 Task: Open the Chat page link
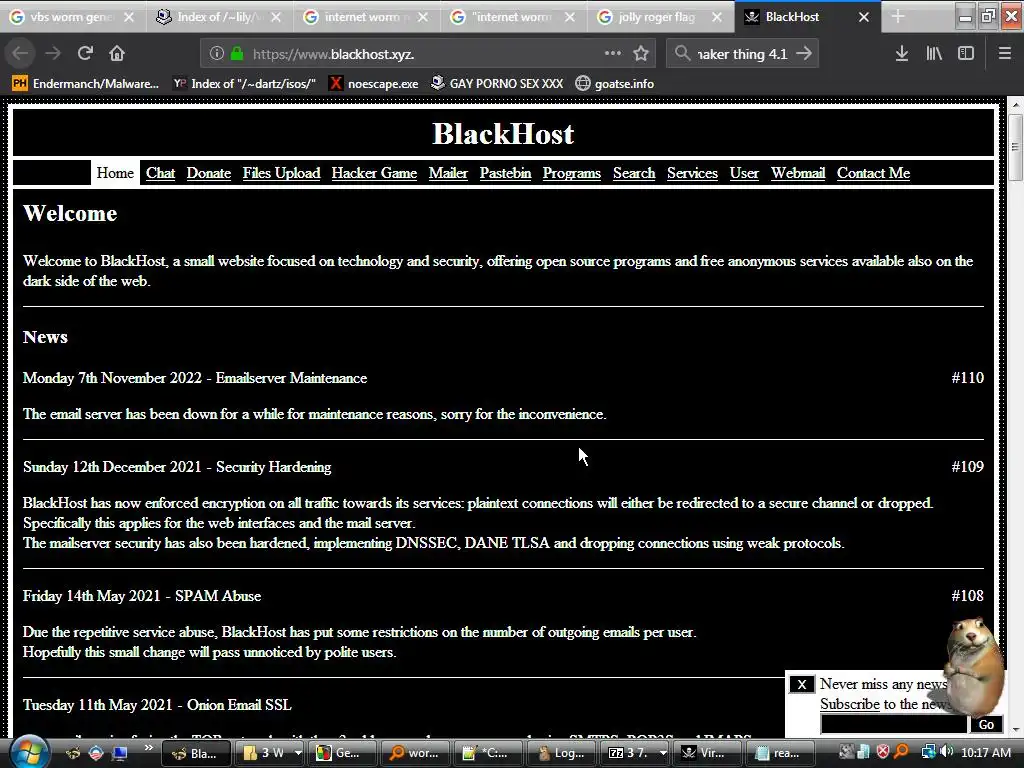click(160, 173)
